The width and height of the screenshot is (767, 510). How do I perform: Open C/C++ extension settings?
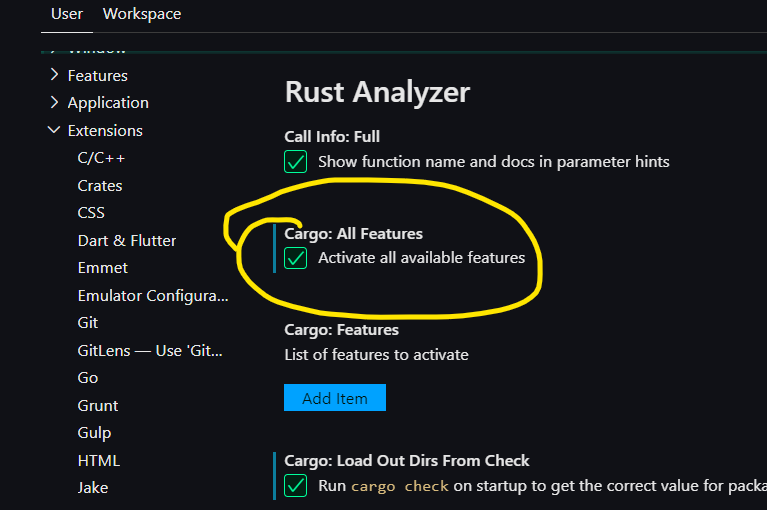101,158
